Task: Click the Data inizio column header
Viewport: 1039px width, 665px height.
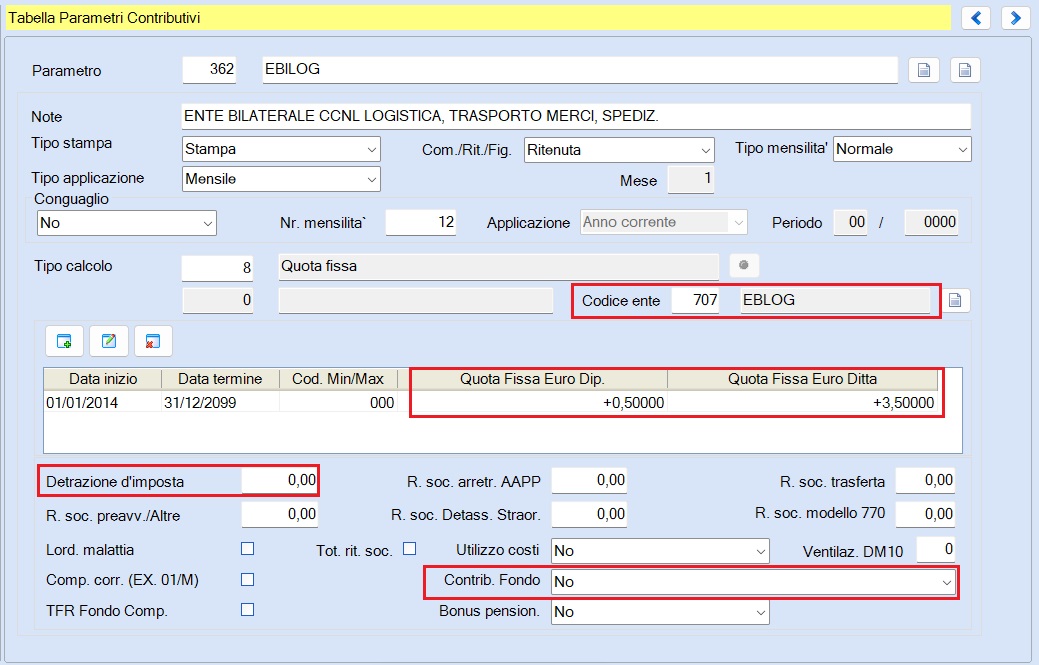Action: point(103,379)
